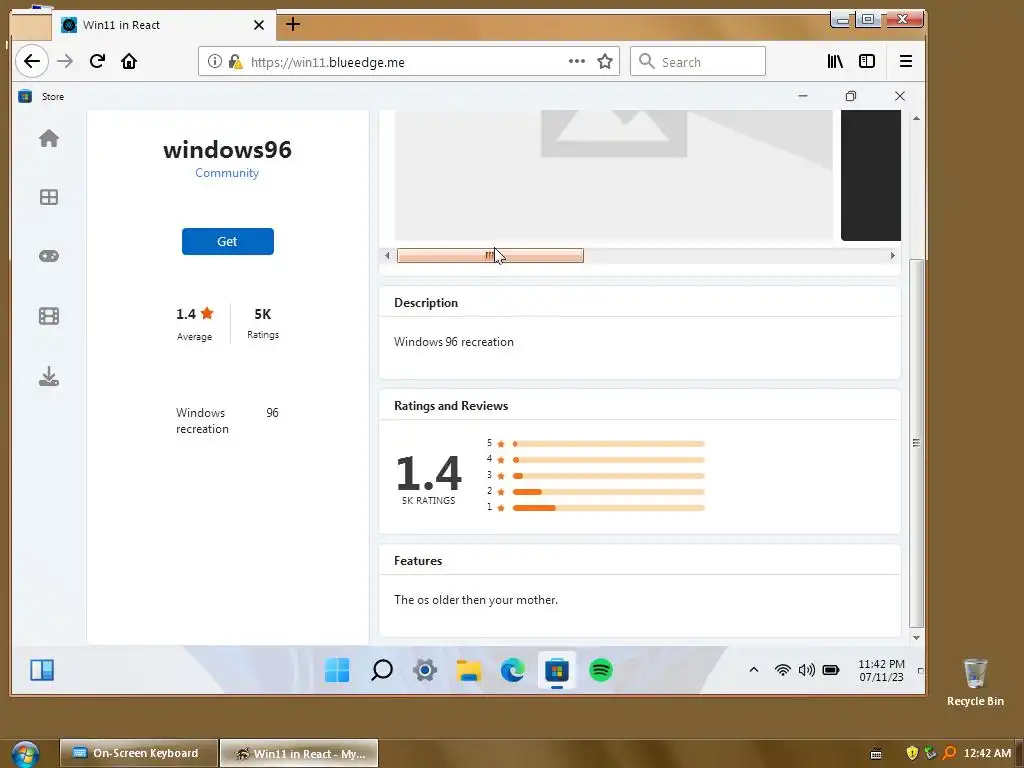Screen dimensions: 1024x768
Task: Go back in the Firefox browser
Action: [31, 61]
